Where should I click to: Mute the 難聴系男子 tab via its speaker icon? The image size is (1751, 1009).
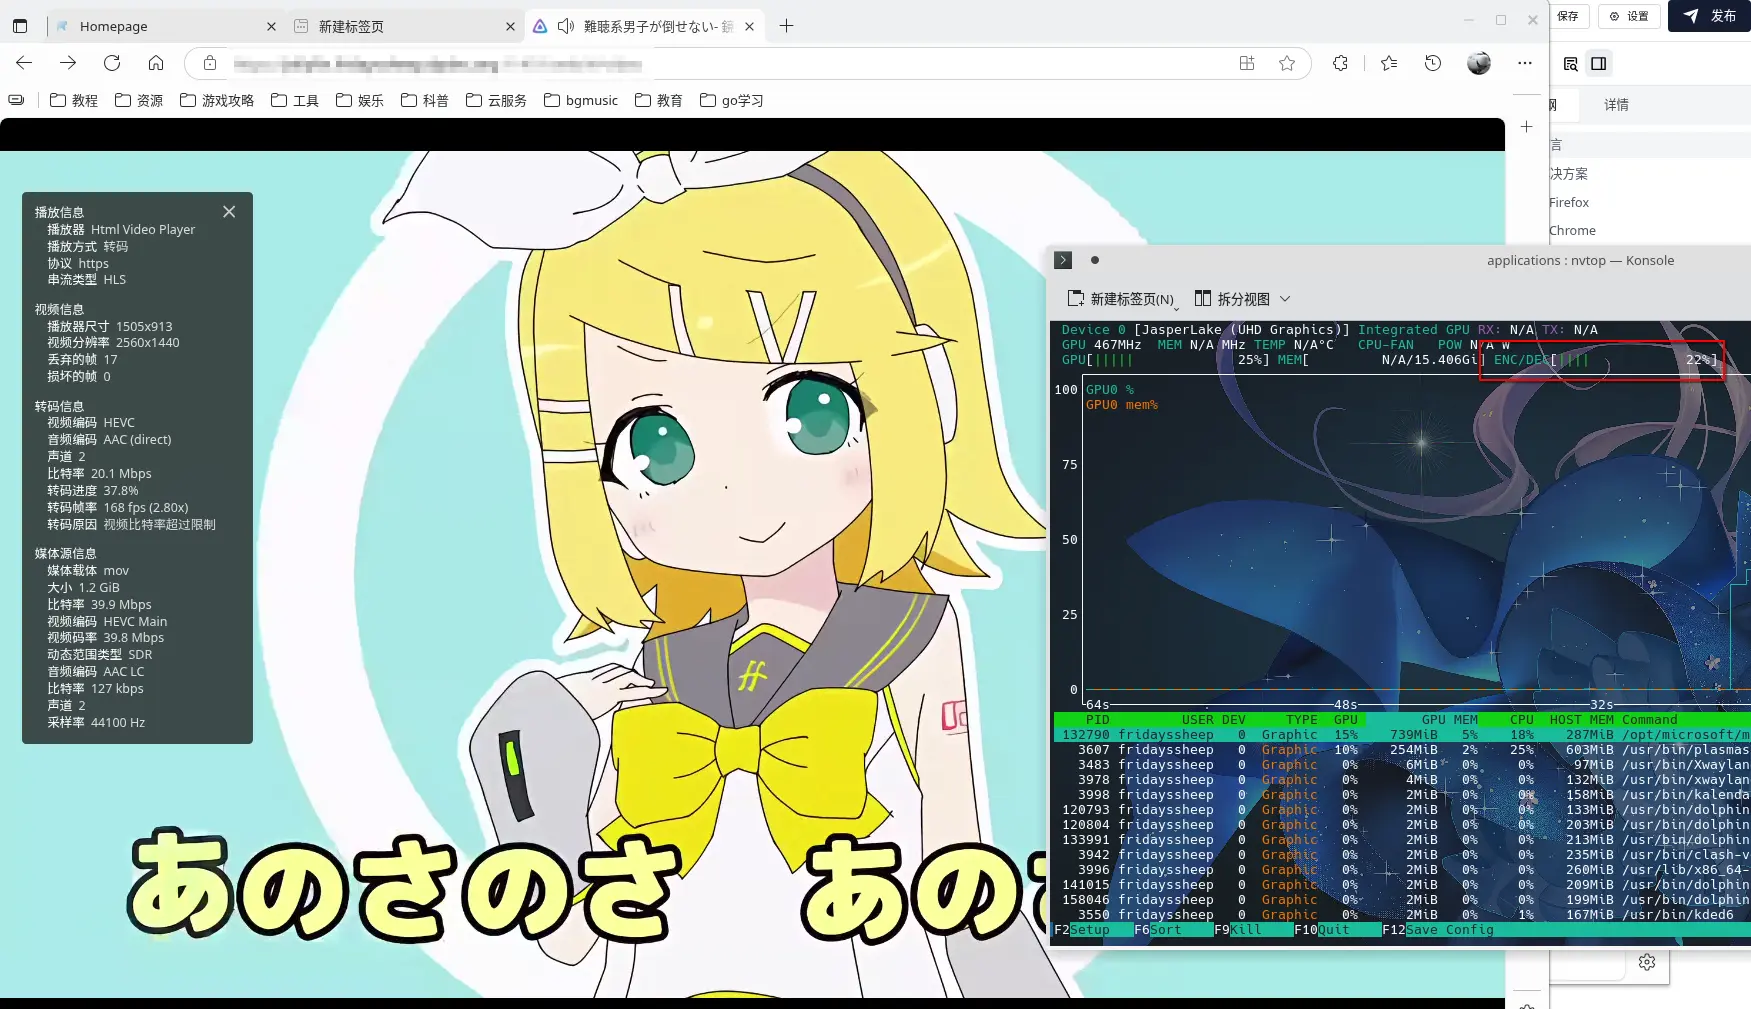tap(565, 25)
